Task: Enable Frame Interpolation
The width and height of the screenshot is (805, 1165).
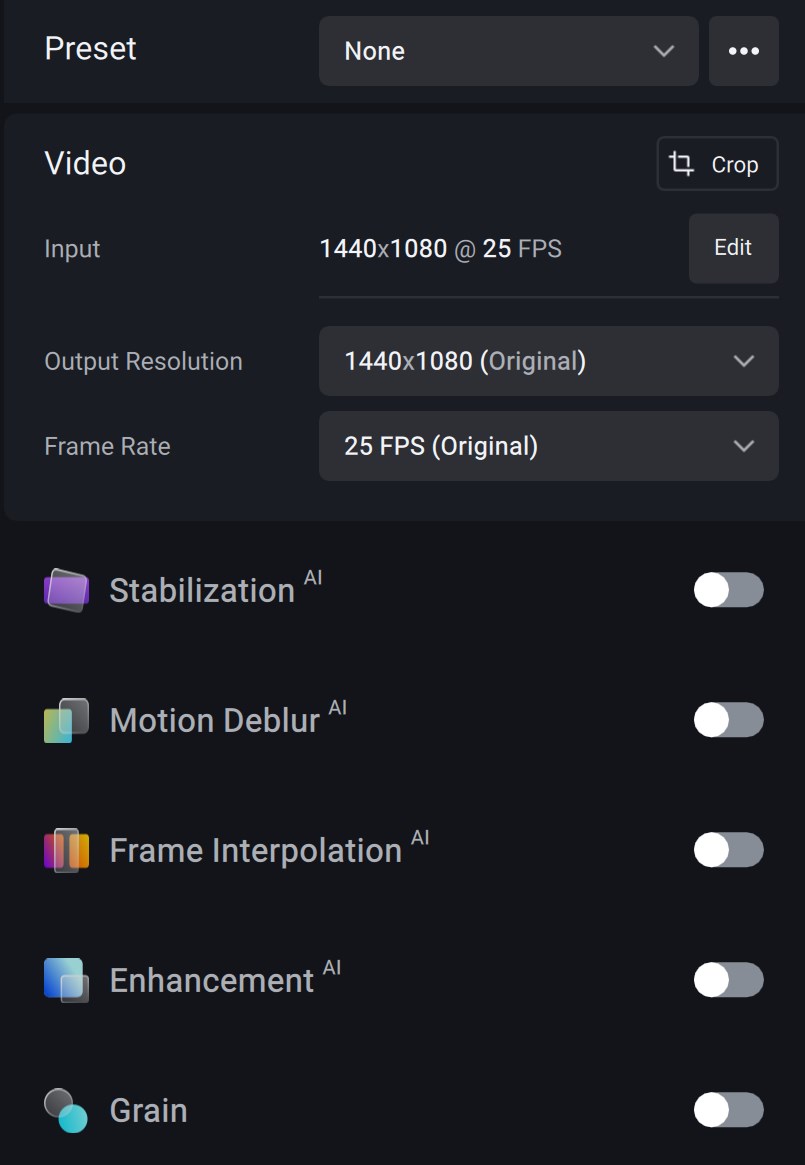Action: click(728, 850)
